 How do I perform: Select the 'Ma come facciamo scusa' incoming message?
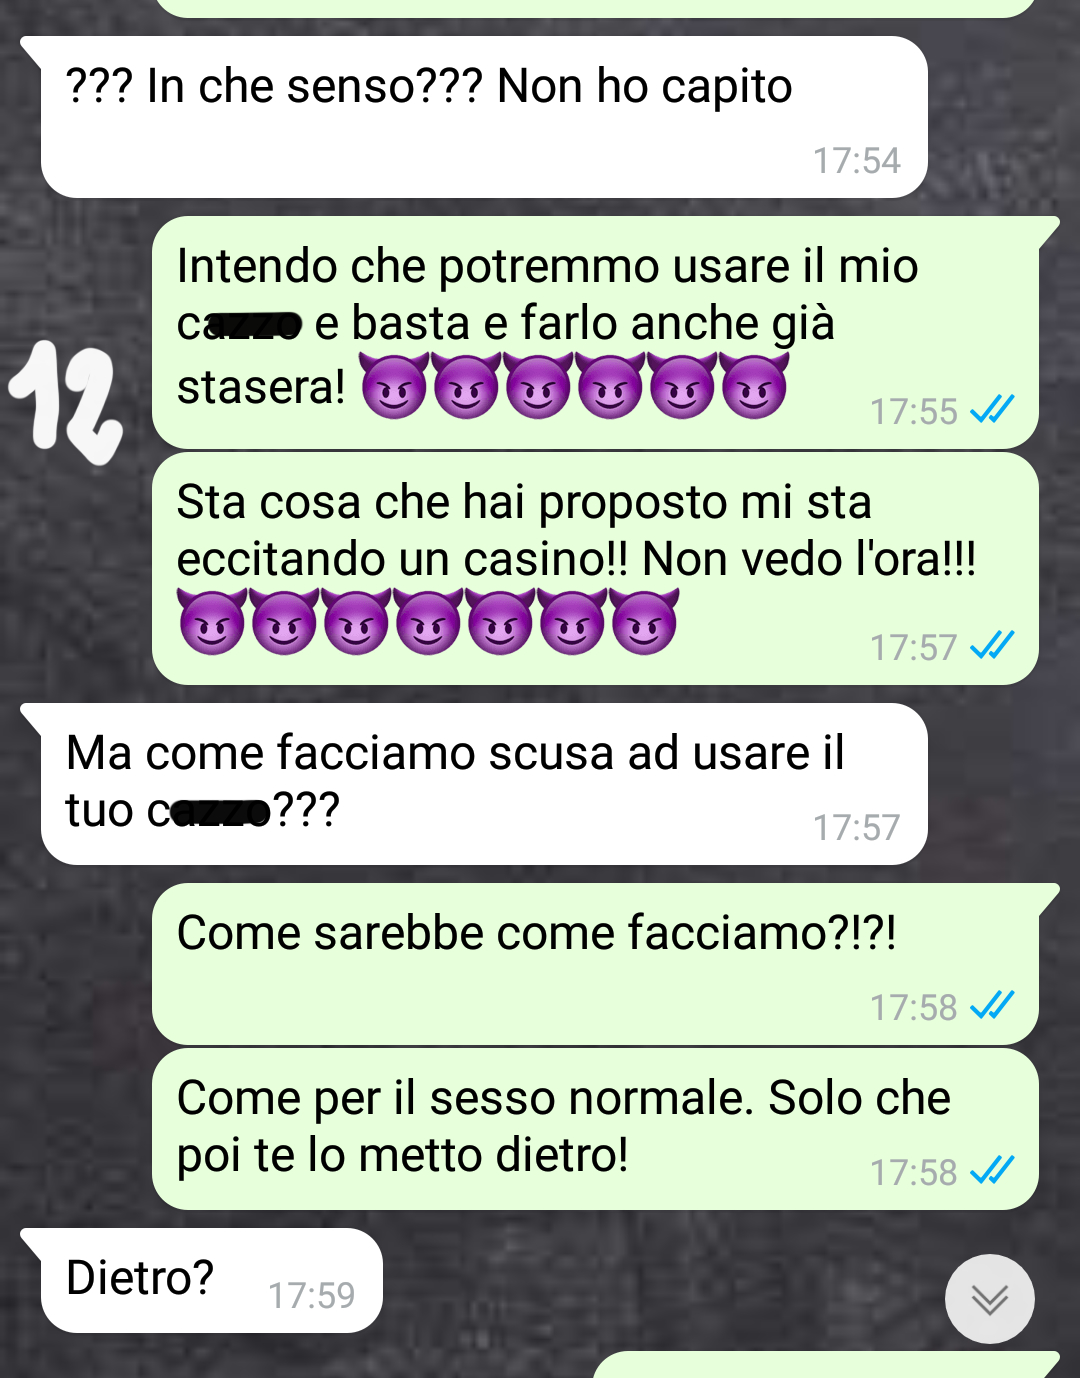pos(484,784)
